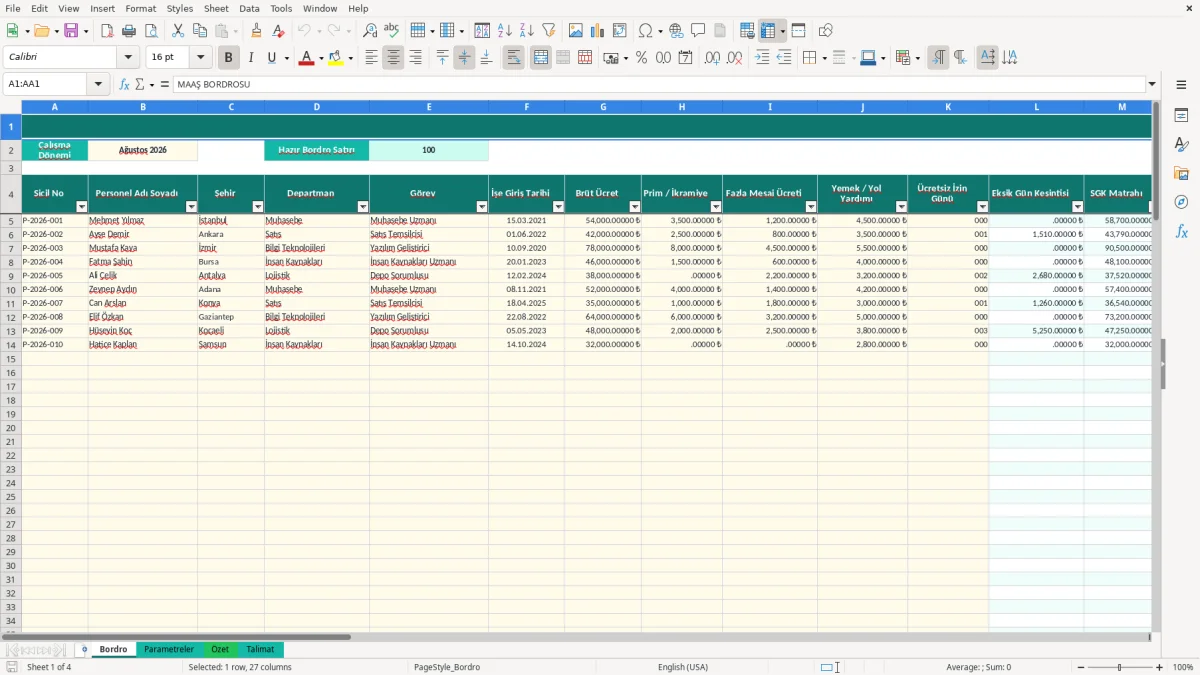1200x675 pixels.
Task: Open sidebar Gallery icon
Action: coord(1181,173)
